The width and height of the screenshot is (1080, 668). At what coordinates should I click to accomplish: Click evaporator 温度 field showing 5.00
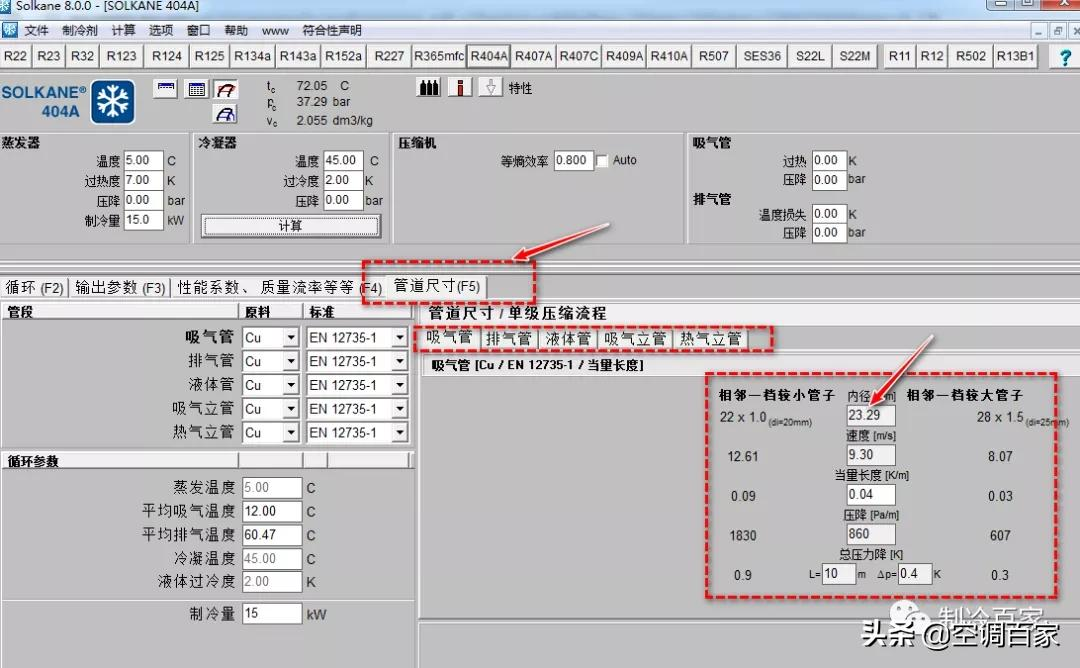click(143, 160)
